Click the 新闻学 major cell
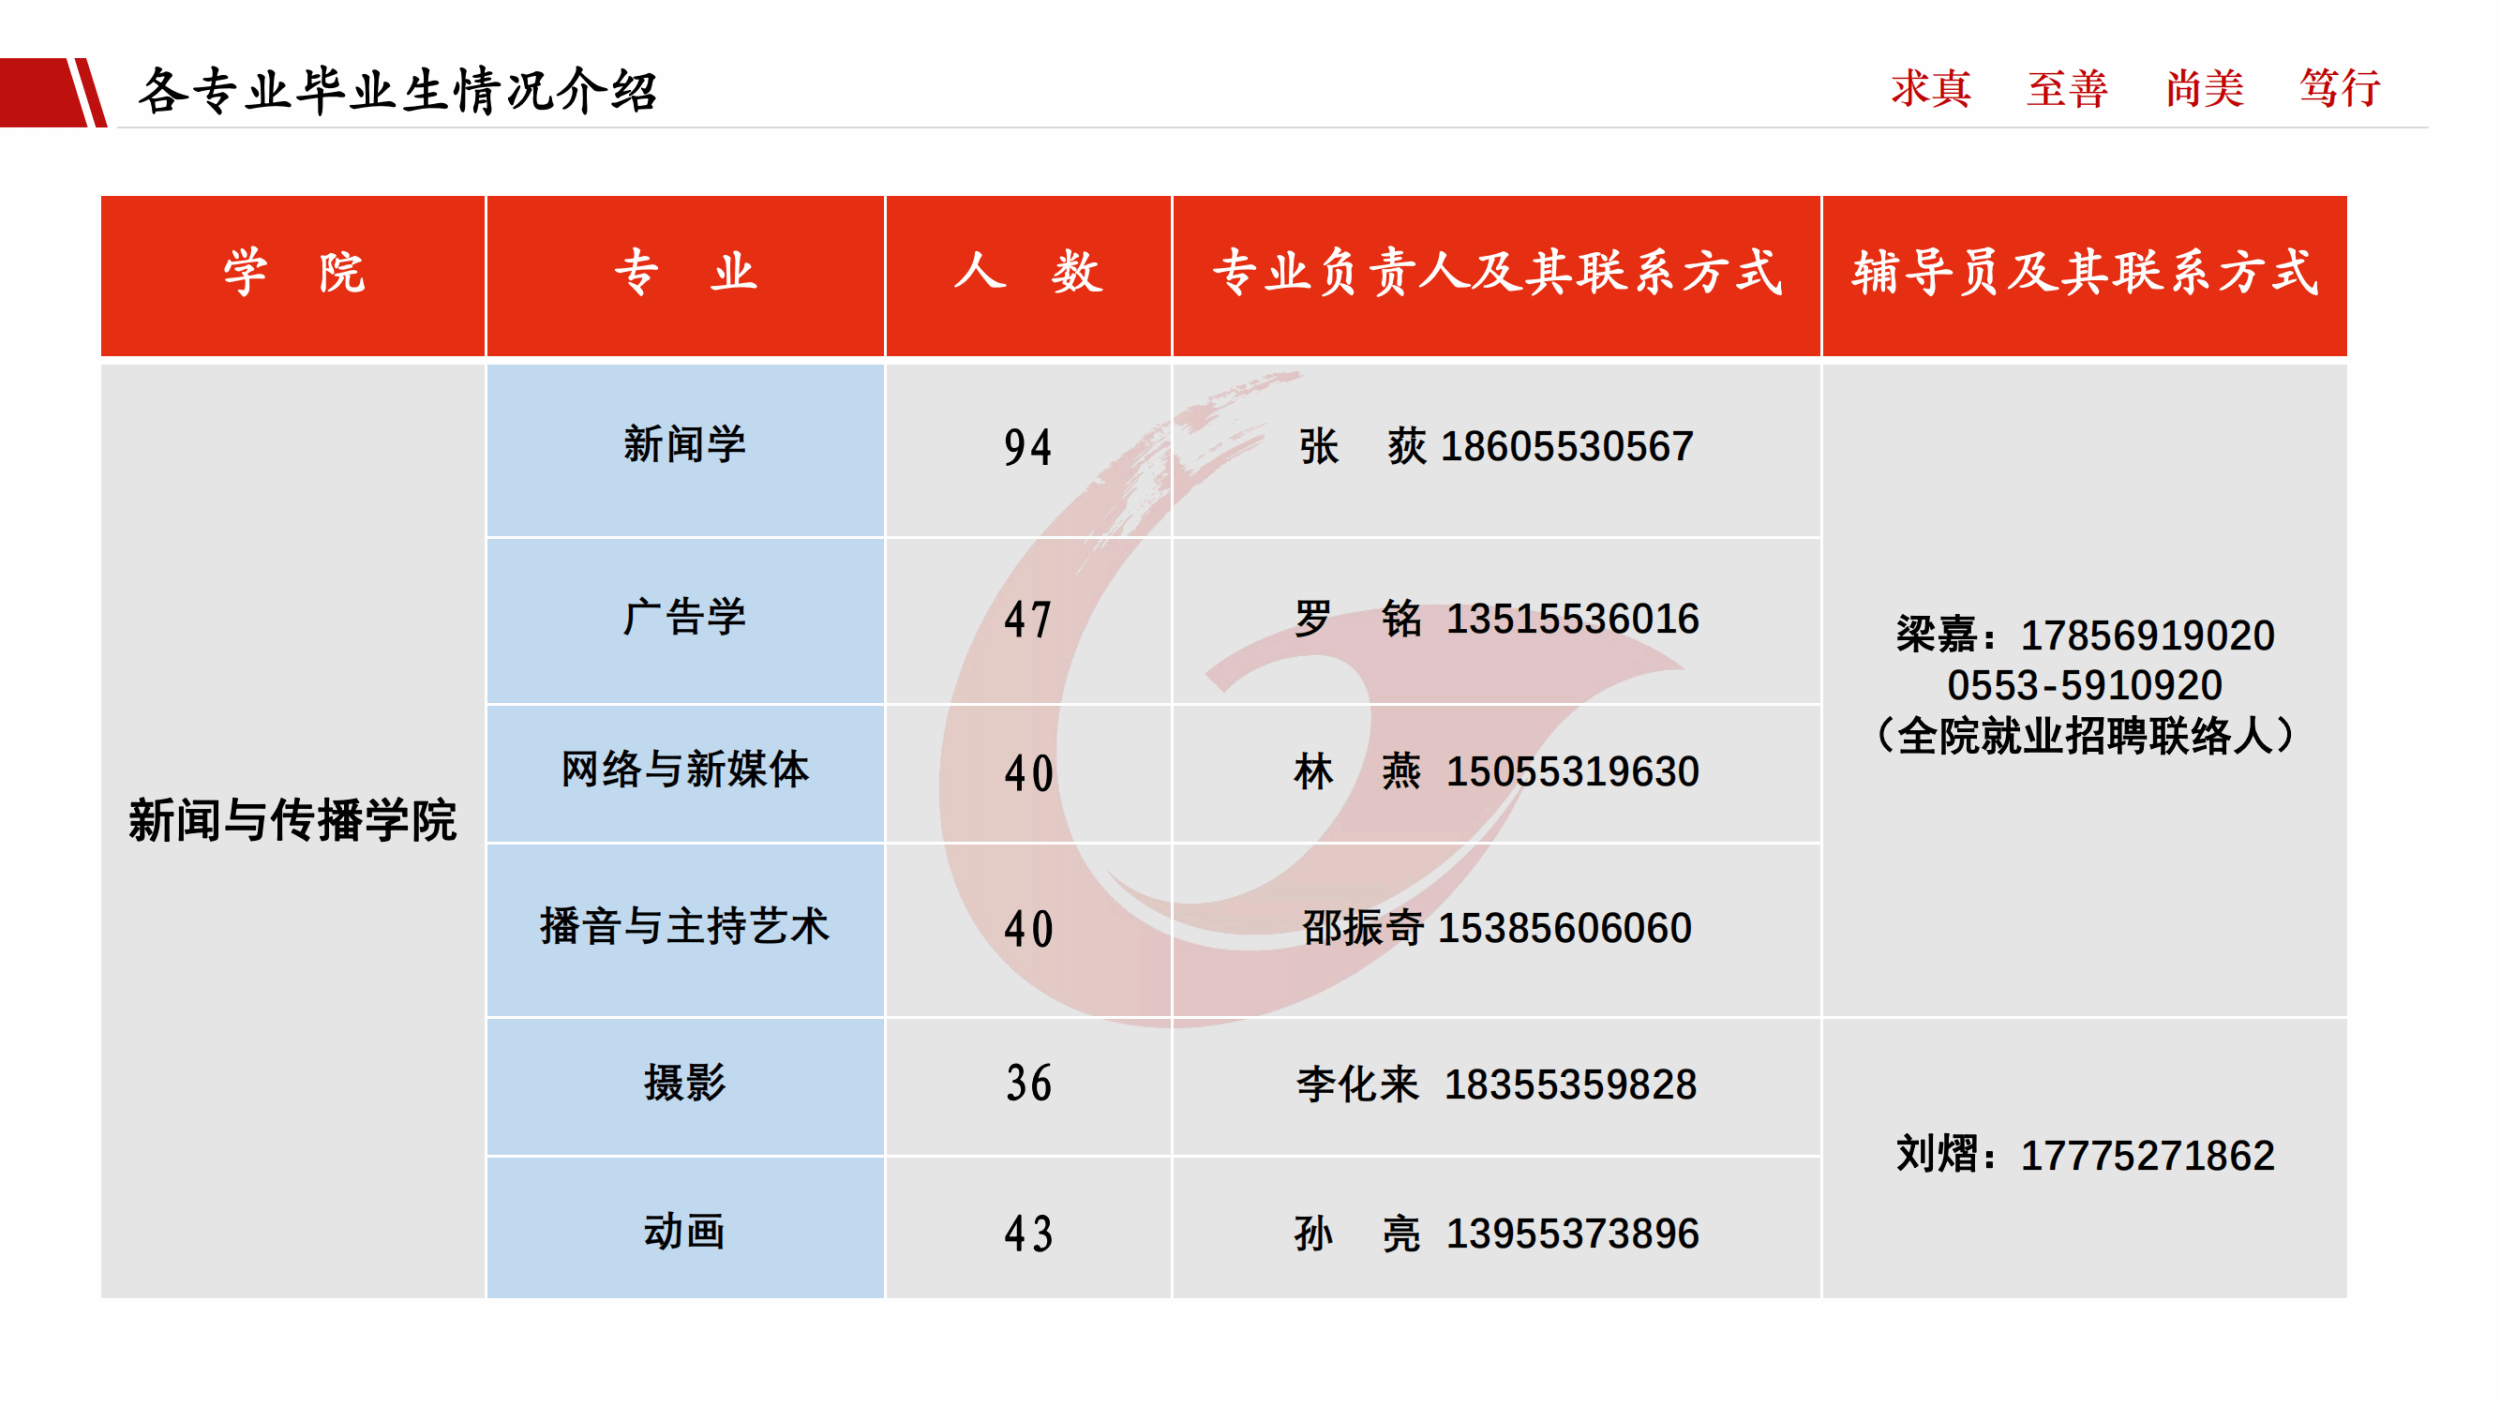 (685, 445)
